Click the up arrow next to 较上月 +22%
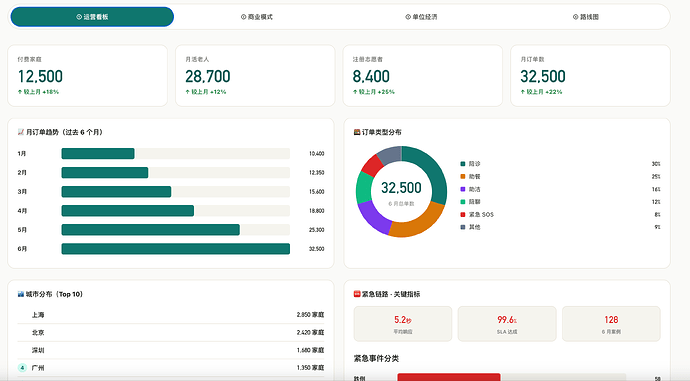 pos(523,92)
